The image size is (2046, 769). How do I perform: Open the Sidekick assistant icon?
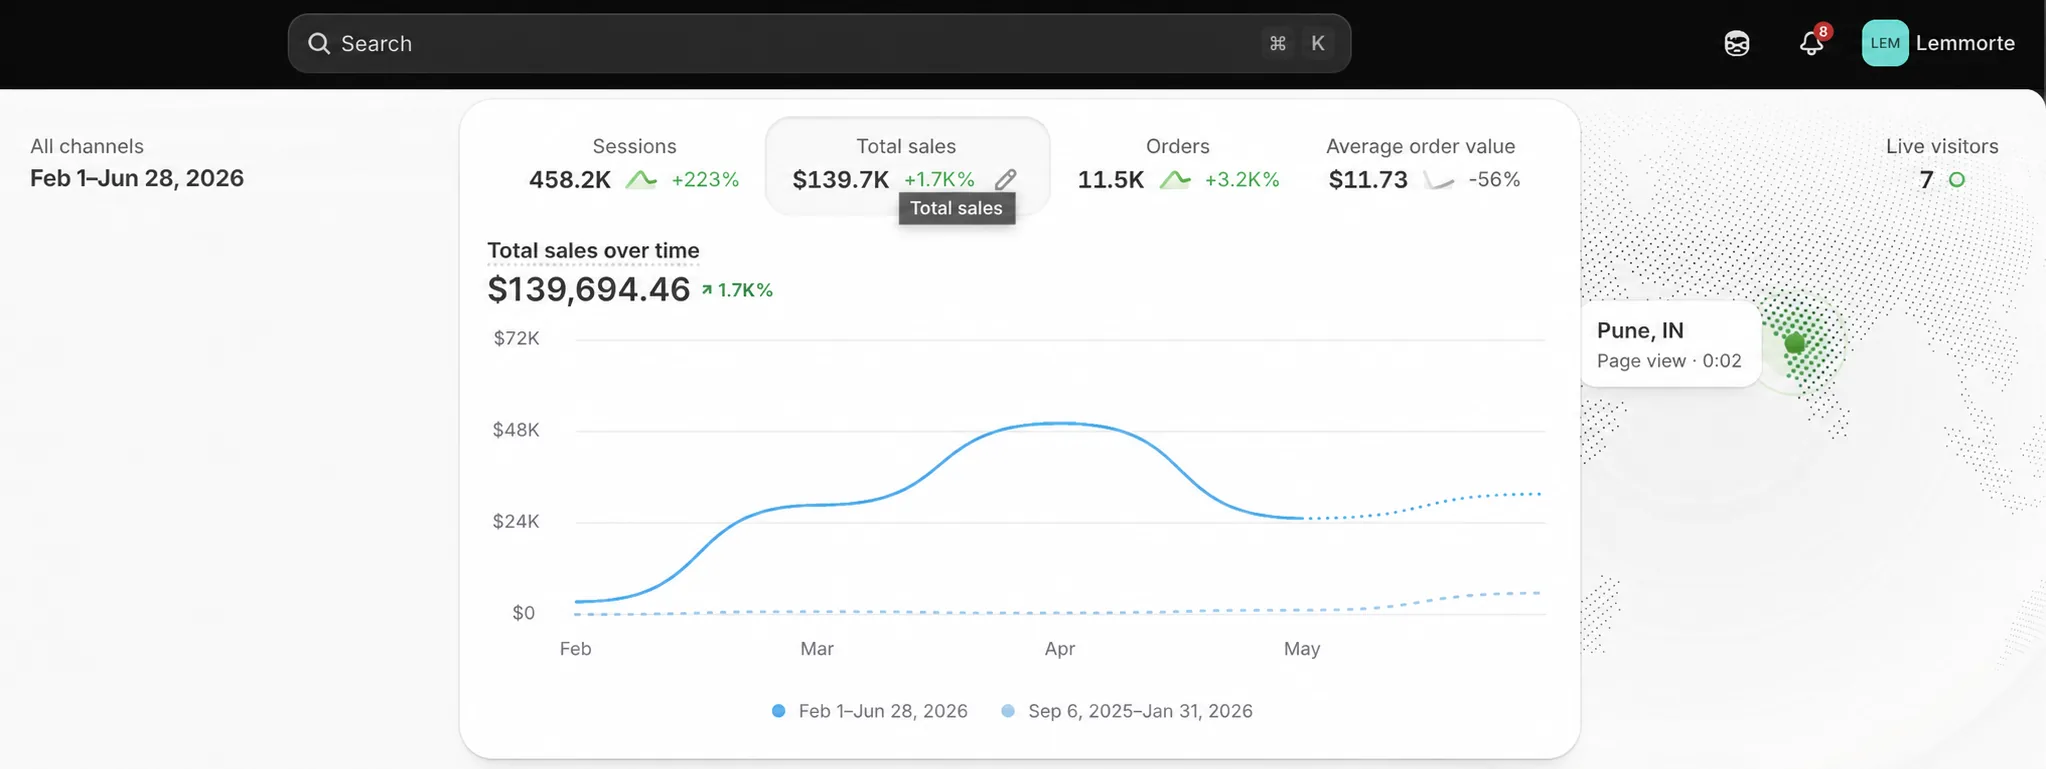(1737, 43)
